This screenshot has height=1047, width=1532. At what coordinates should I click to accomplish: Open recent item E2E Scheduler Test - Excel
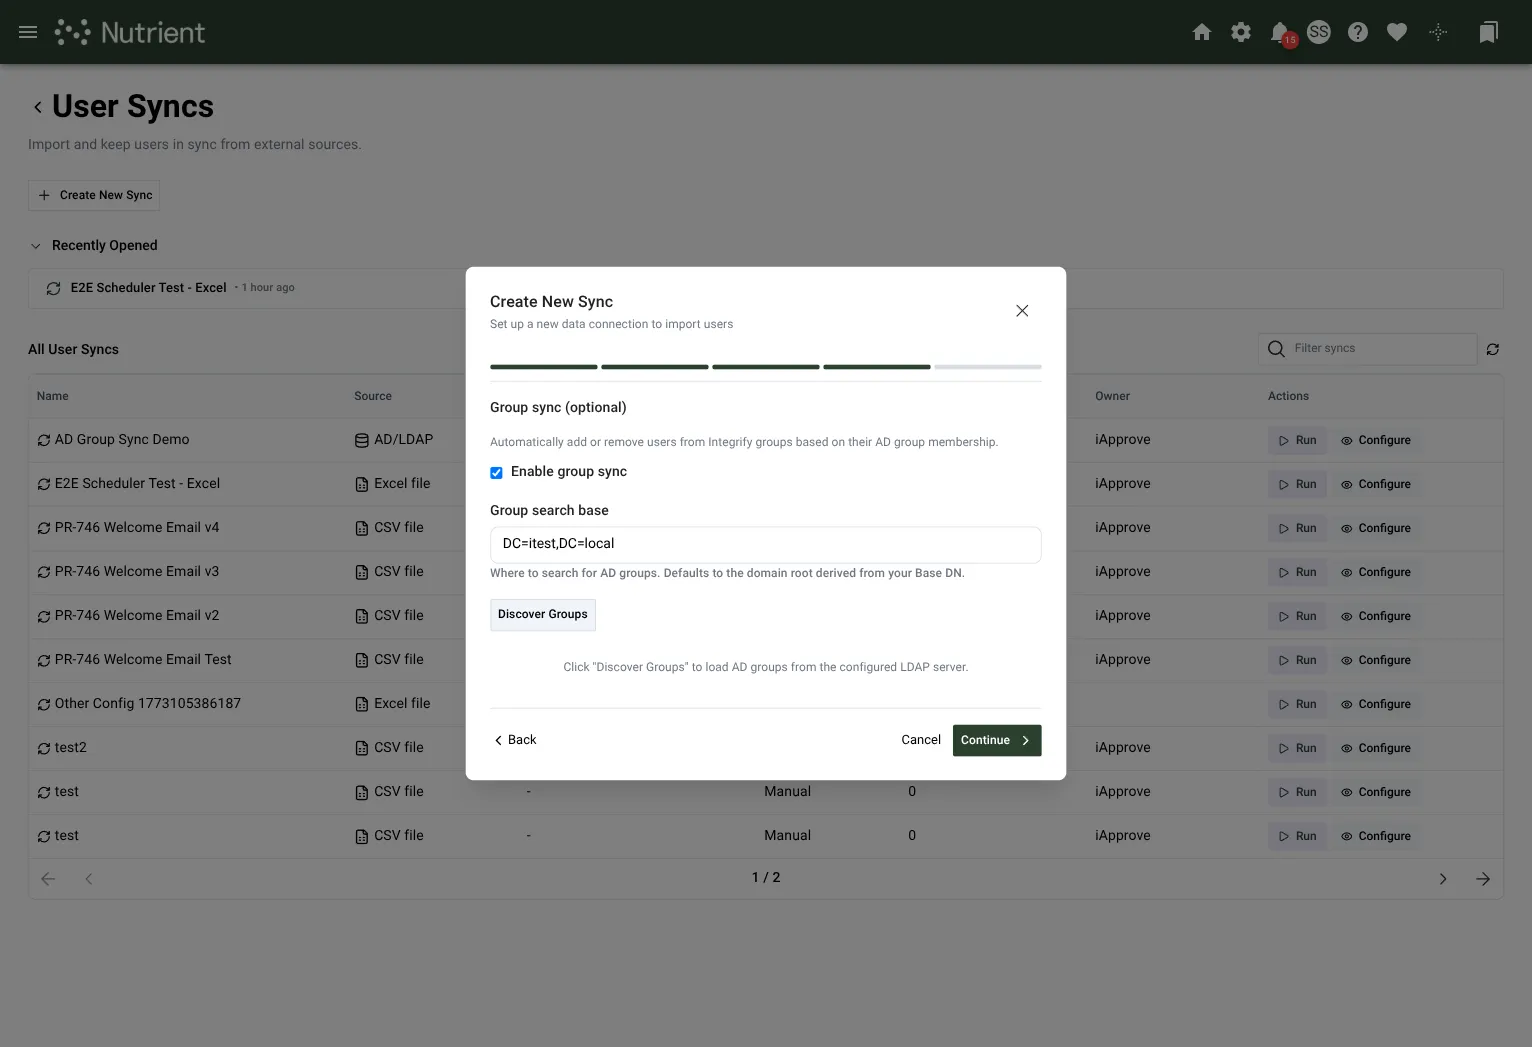[148, 288]
